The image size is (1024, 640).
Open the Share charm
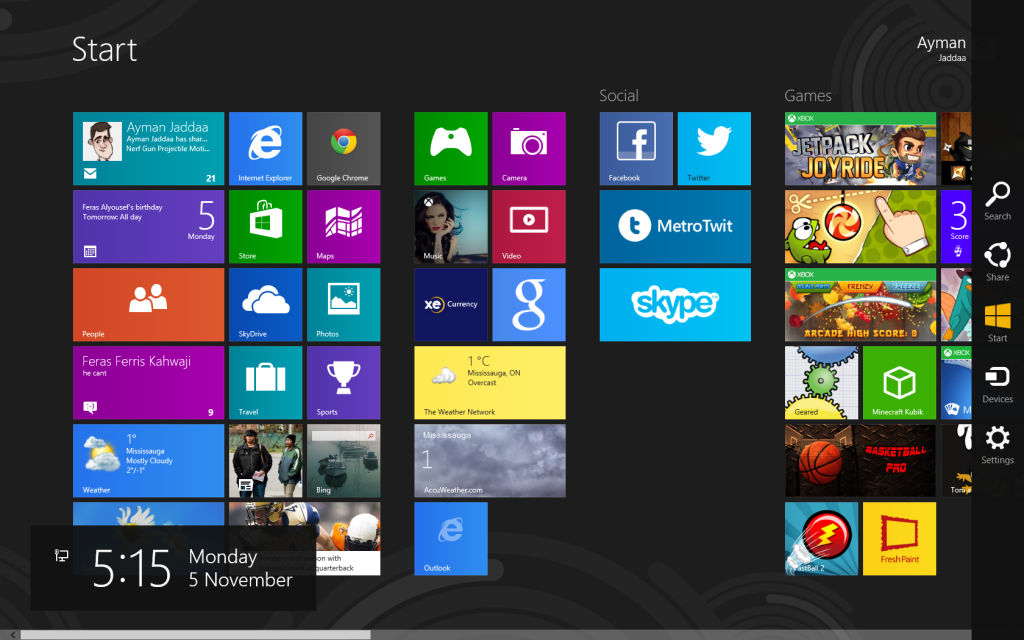997,262
